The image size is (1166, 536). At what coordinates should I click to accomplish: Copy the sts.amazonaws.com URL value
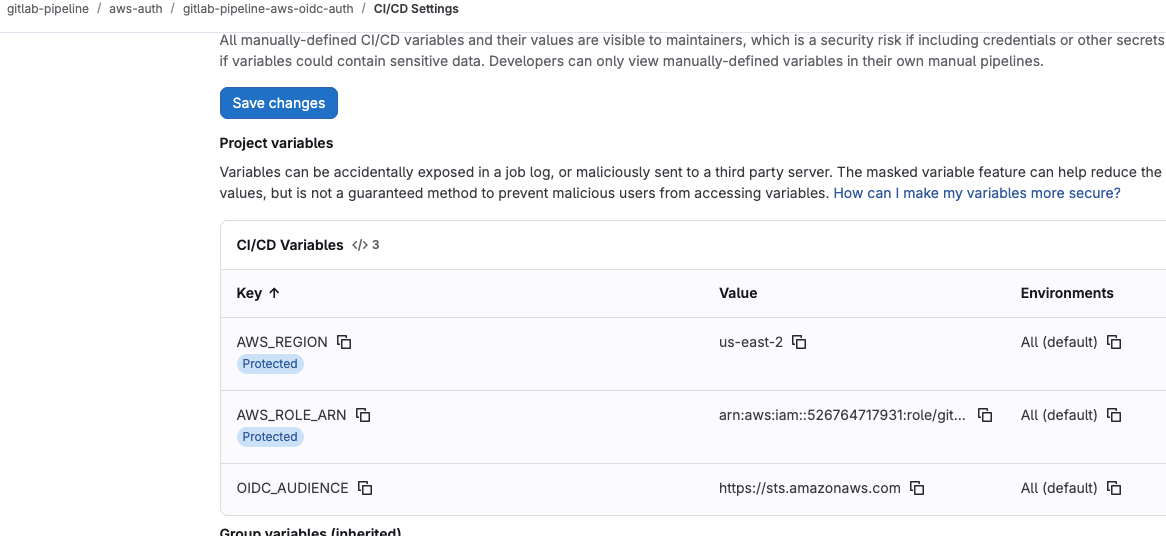pos(917,488)
